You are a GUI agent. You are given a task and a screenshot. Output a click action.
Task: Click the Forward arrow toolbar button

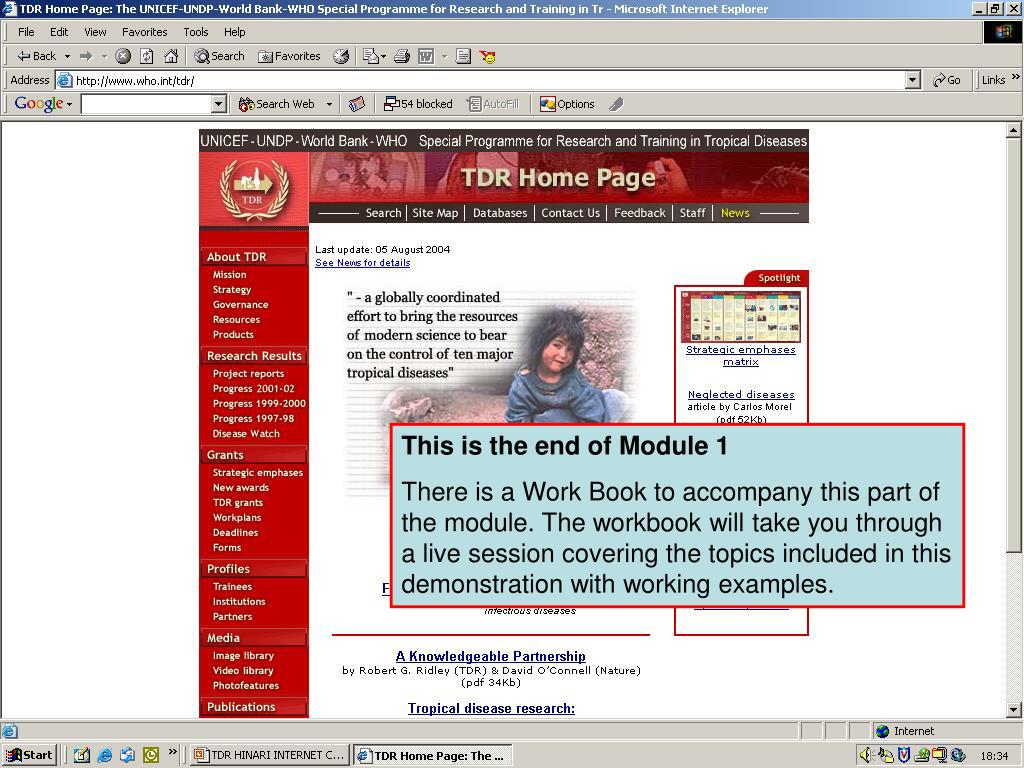[86, 57]
